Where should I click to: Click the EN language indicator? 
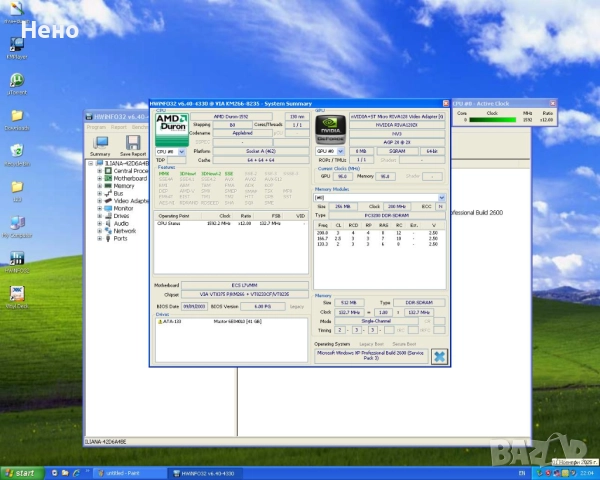(x=522, y=473)
